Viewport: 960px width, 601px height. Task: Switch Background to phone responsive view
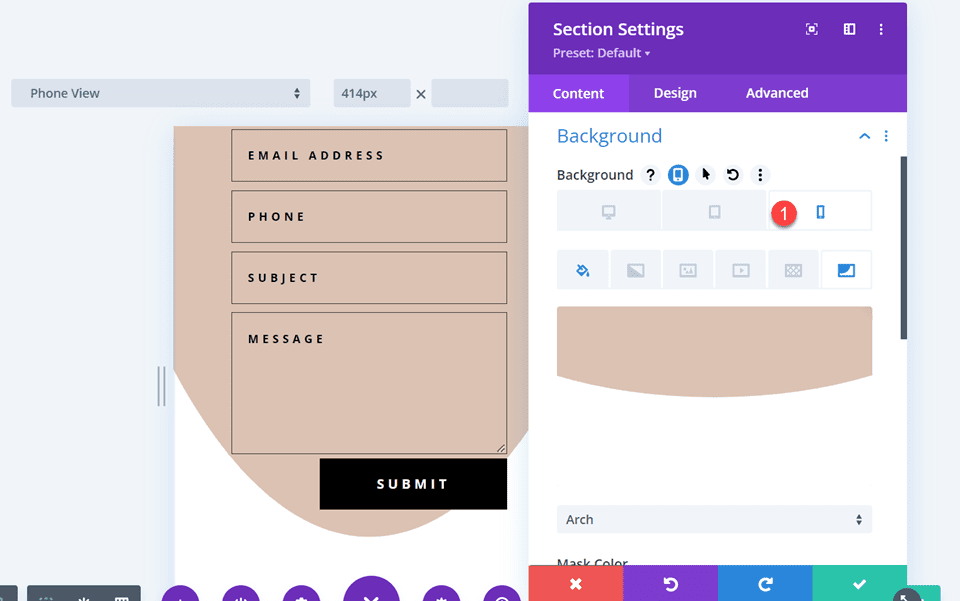[x=820, y=210]
